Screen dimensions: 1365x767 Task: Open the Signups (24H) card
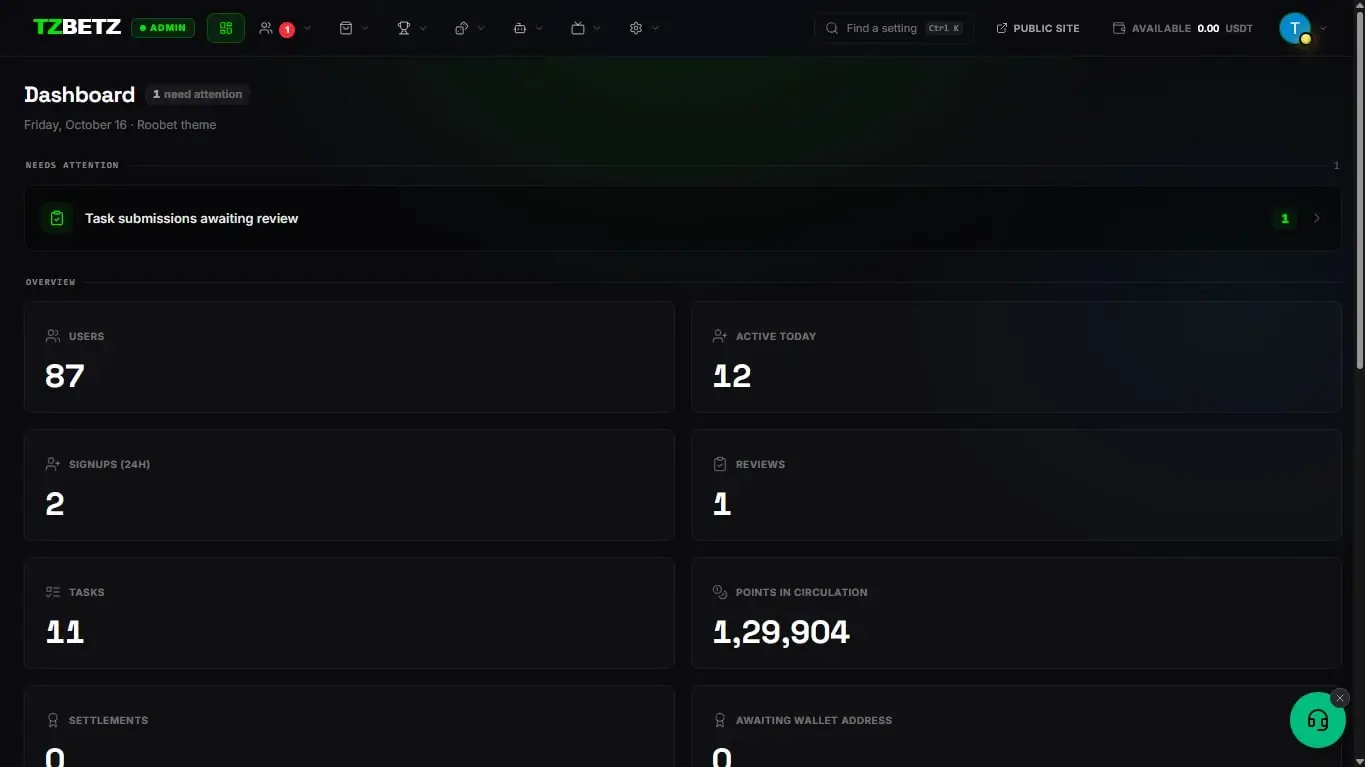[349, 485]
